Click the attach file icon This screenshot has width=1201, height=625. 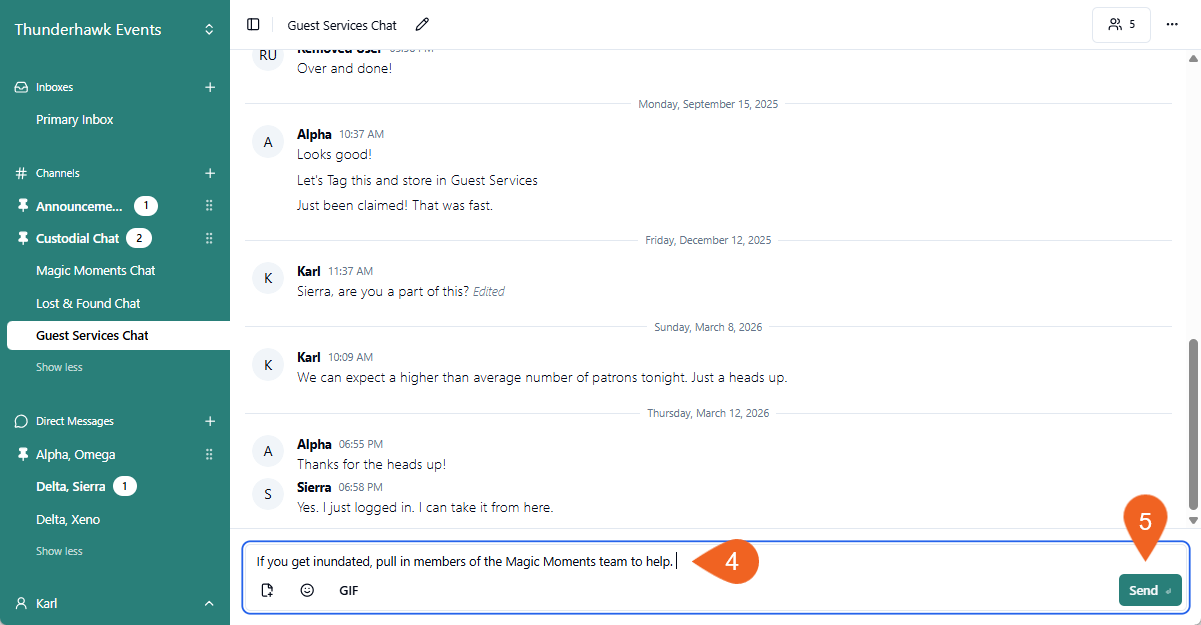(x=267, y=590)
